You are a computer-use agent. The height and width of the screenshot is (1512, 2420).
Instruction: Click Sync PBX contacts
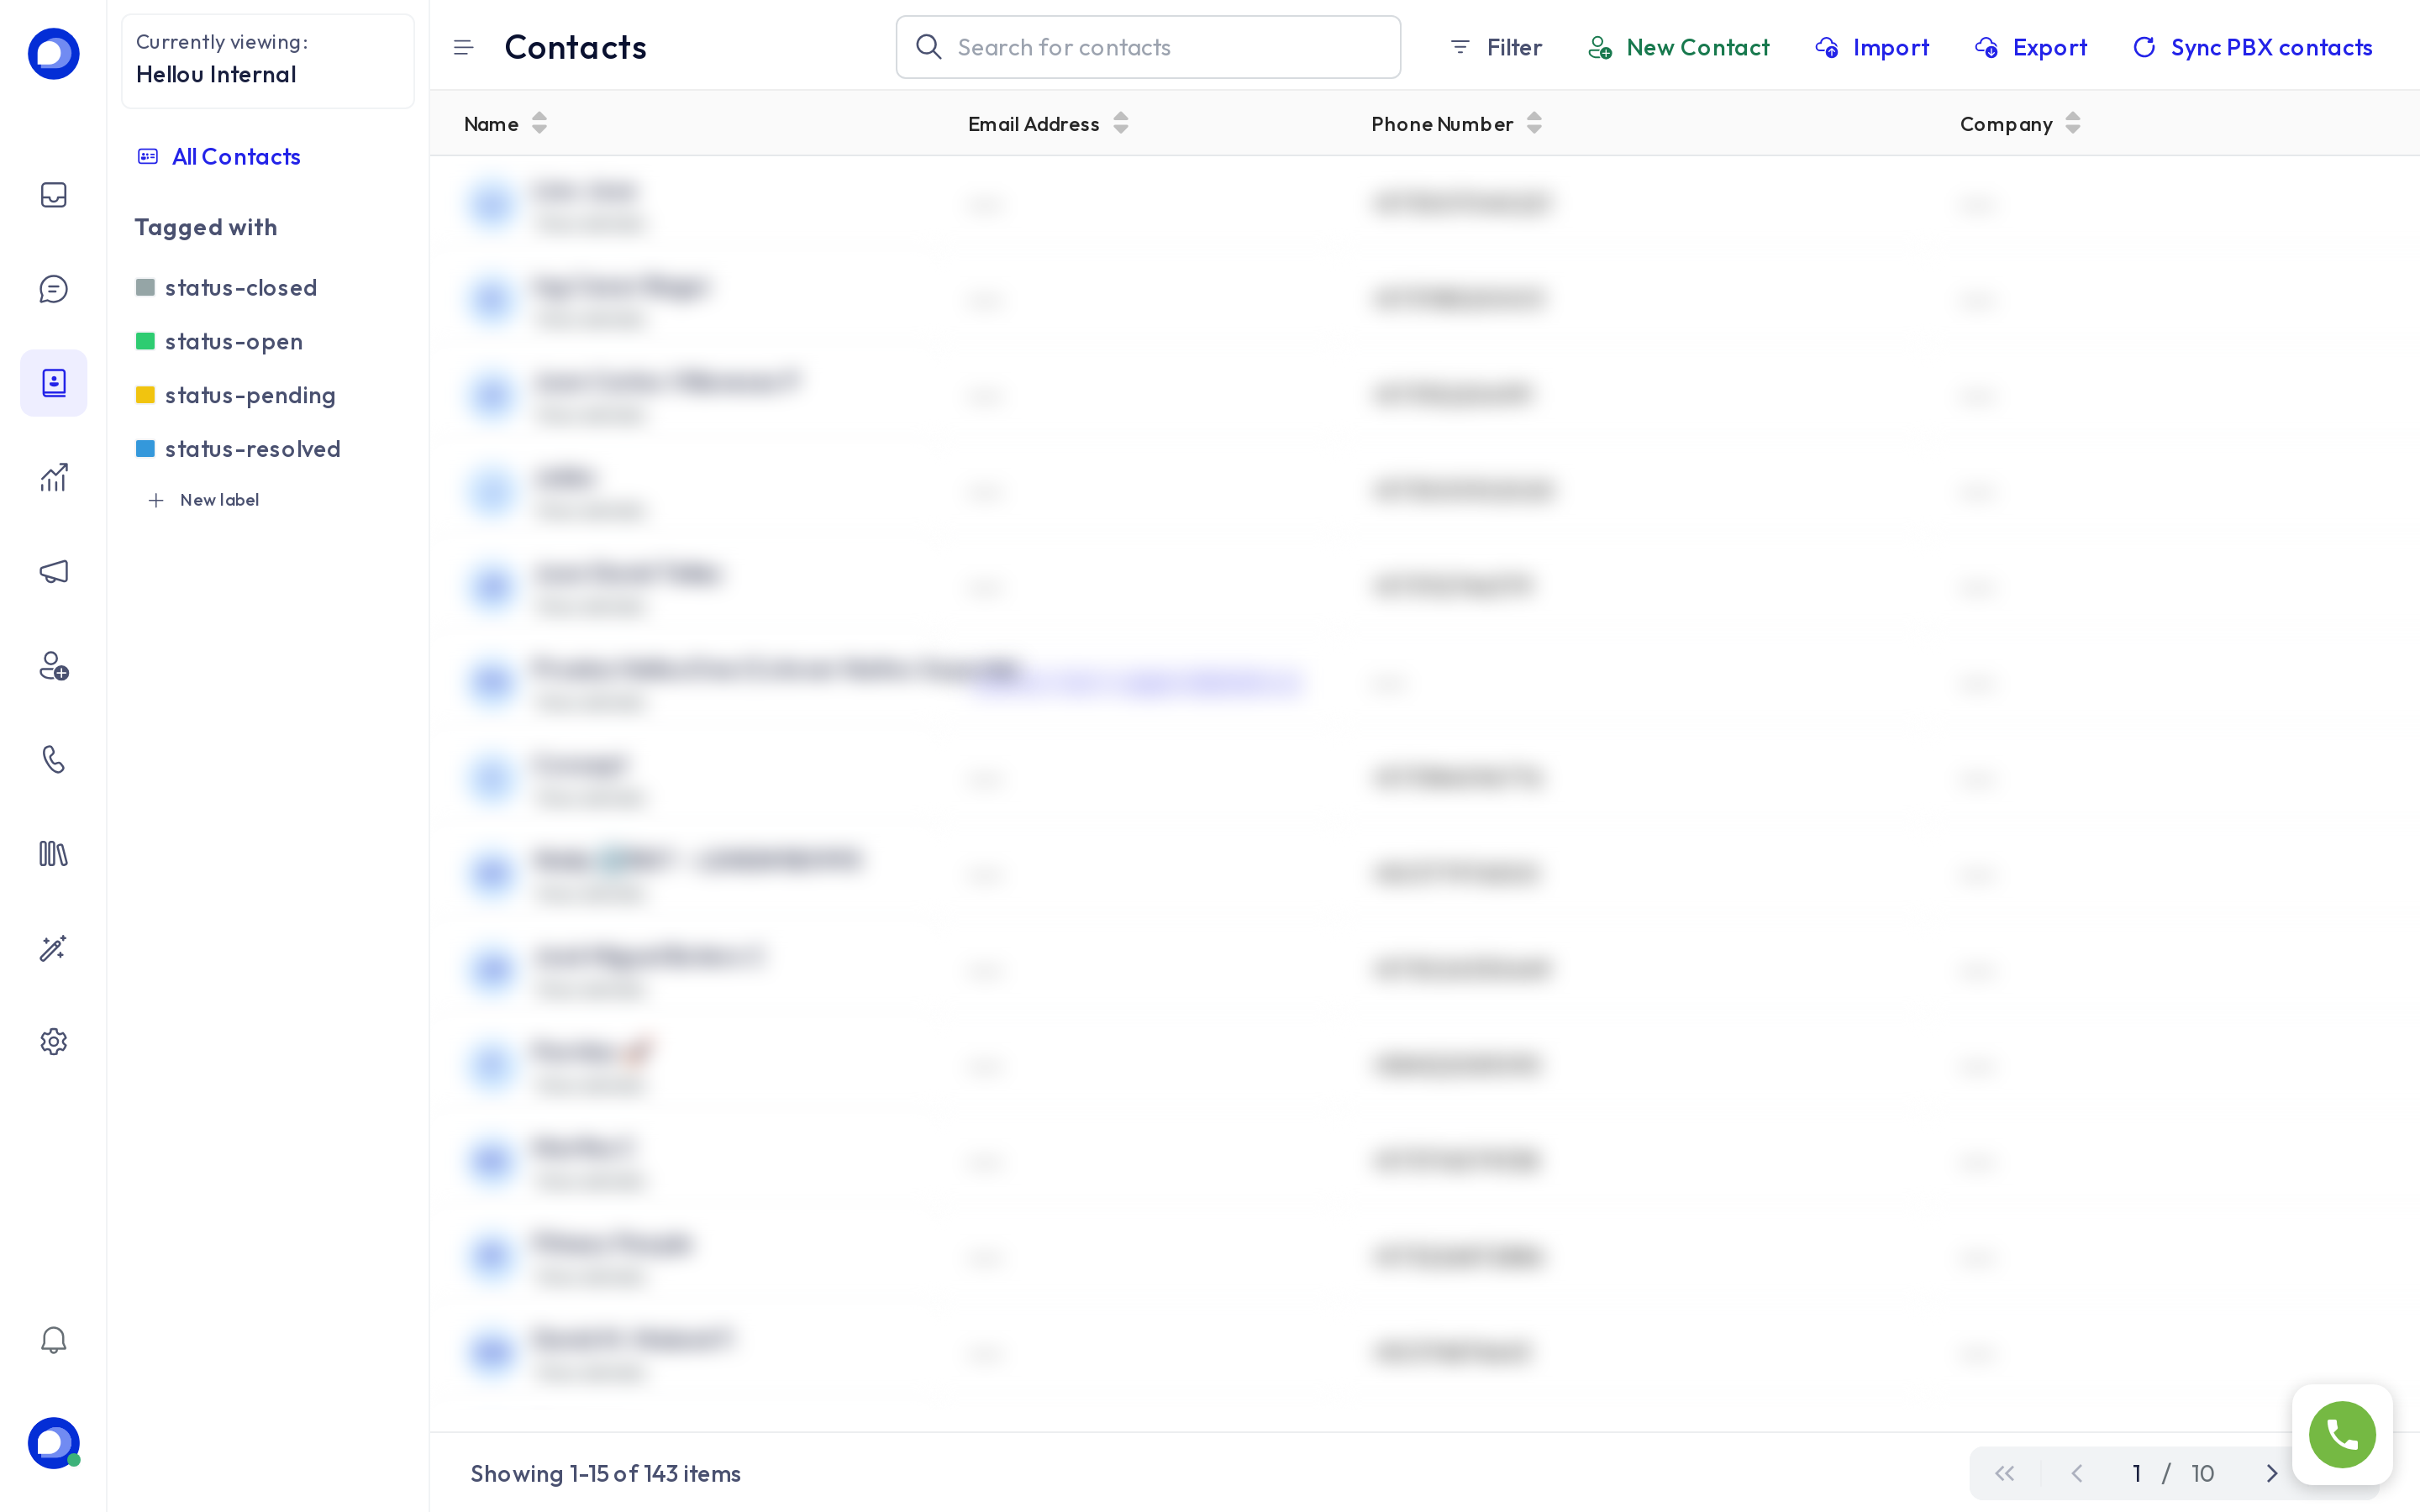[2252, 47]
